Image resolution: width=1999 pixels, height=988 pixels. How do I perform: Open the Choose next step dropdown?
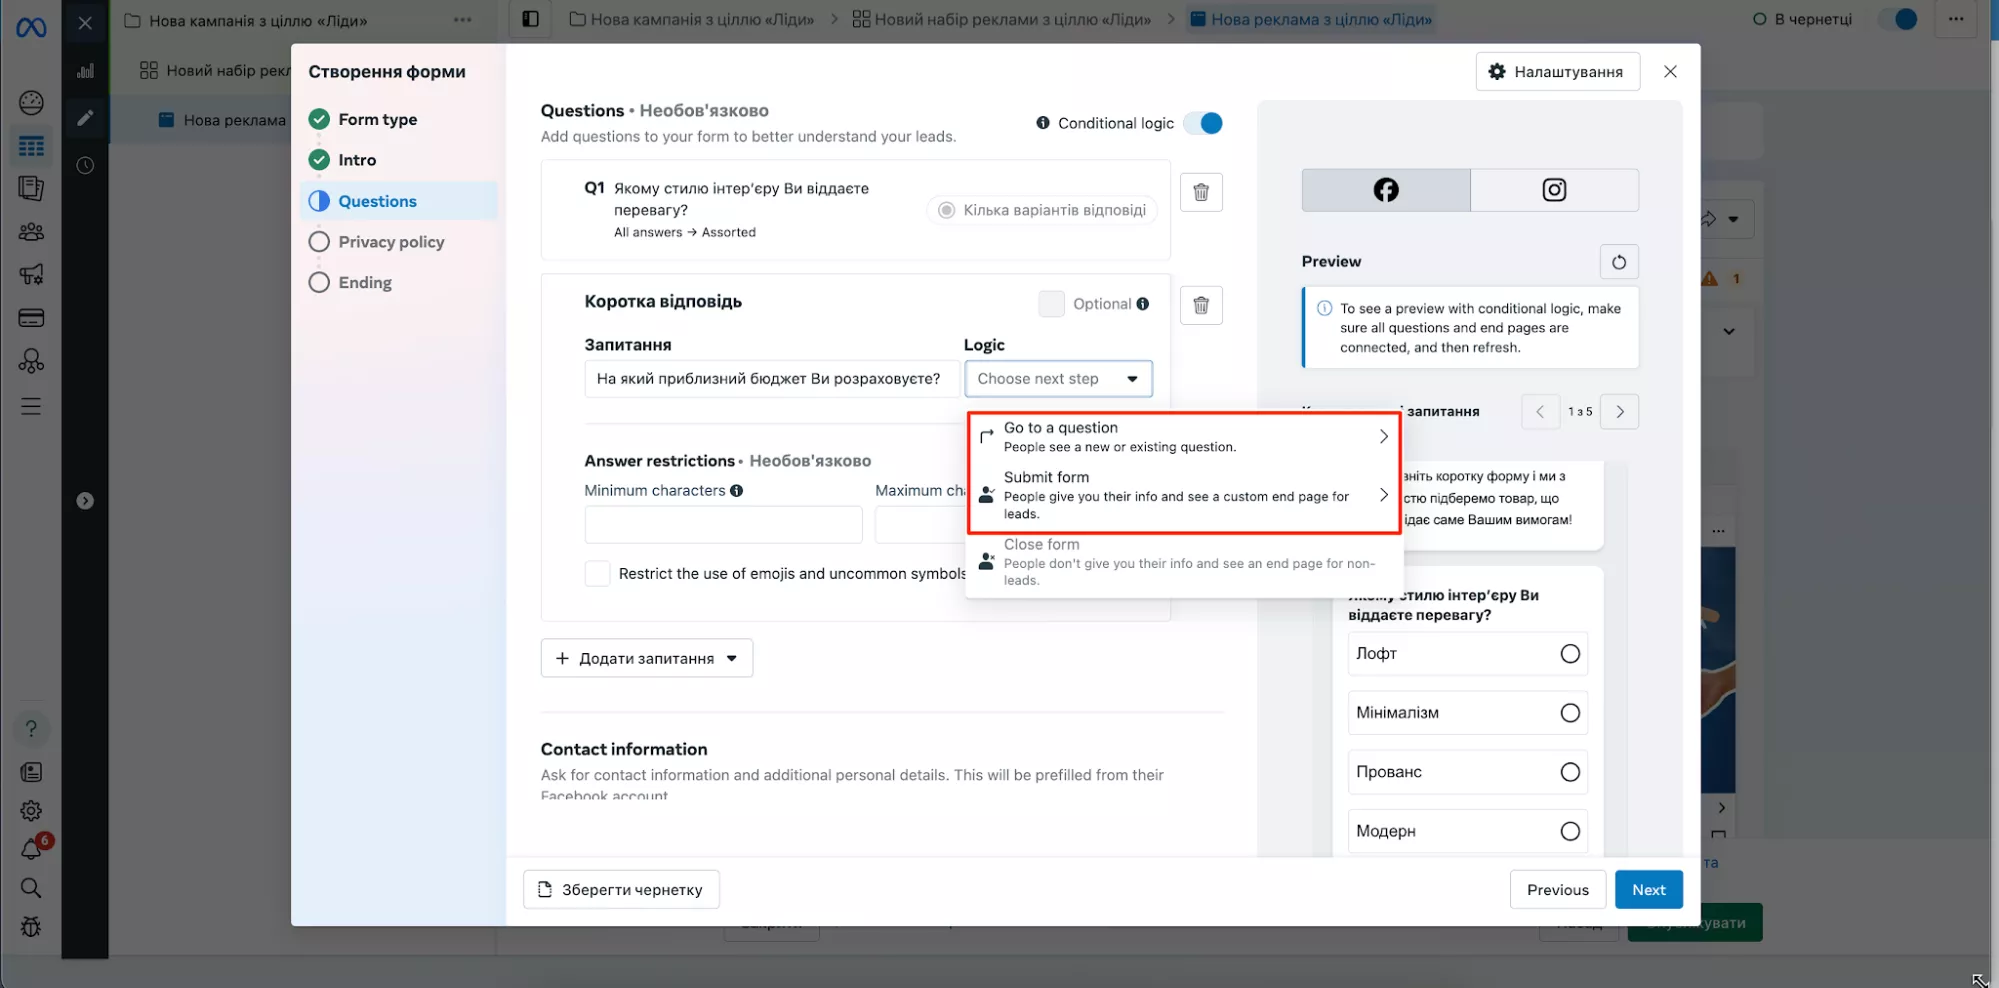coord(1058,379)
